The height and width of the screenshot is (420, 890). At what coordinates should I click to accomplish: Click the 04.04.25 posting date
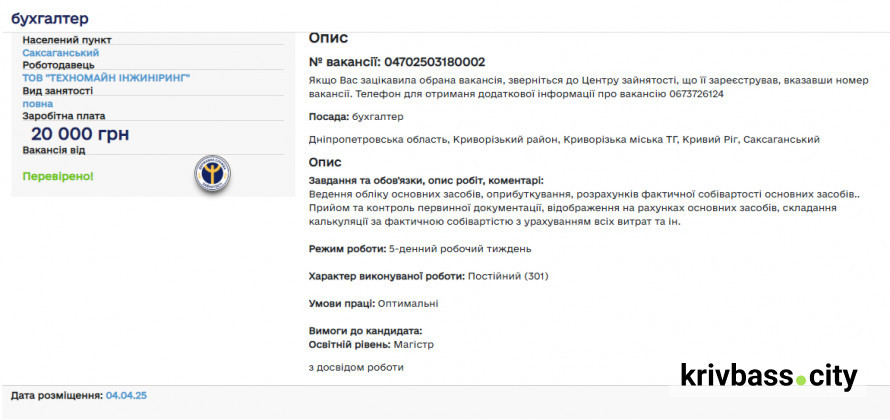pos(126,395)
